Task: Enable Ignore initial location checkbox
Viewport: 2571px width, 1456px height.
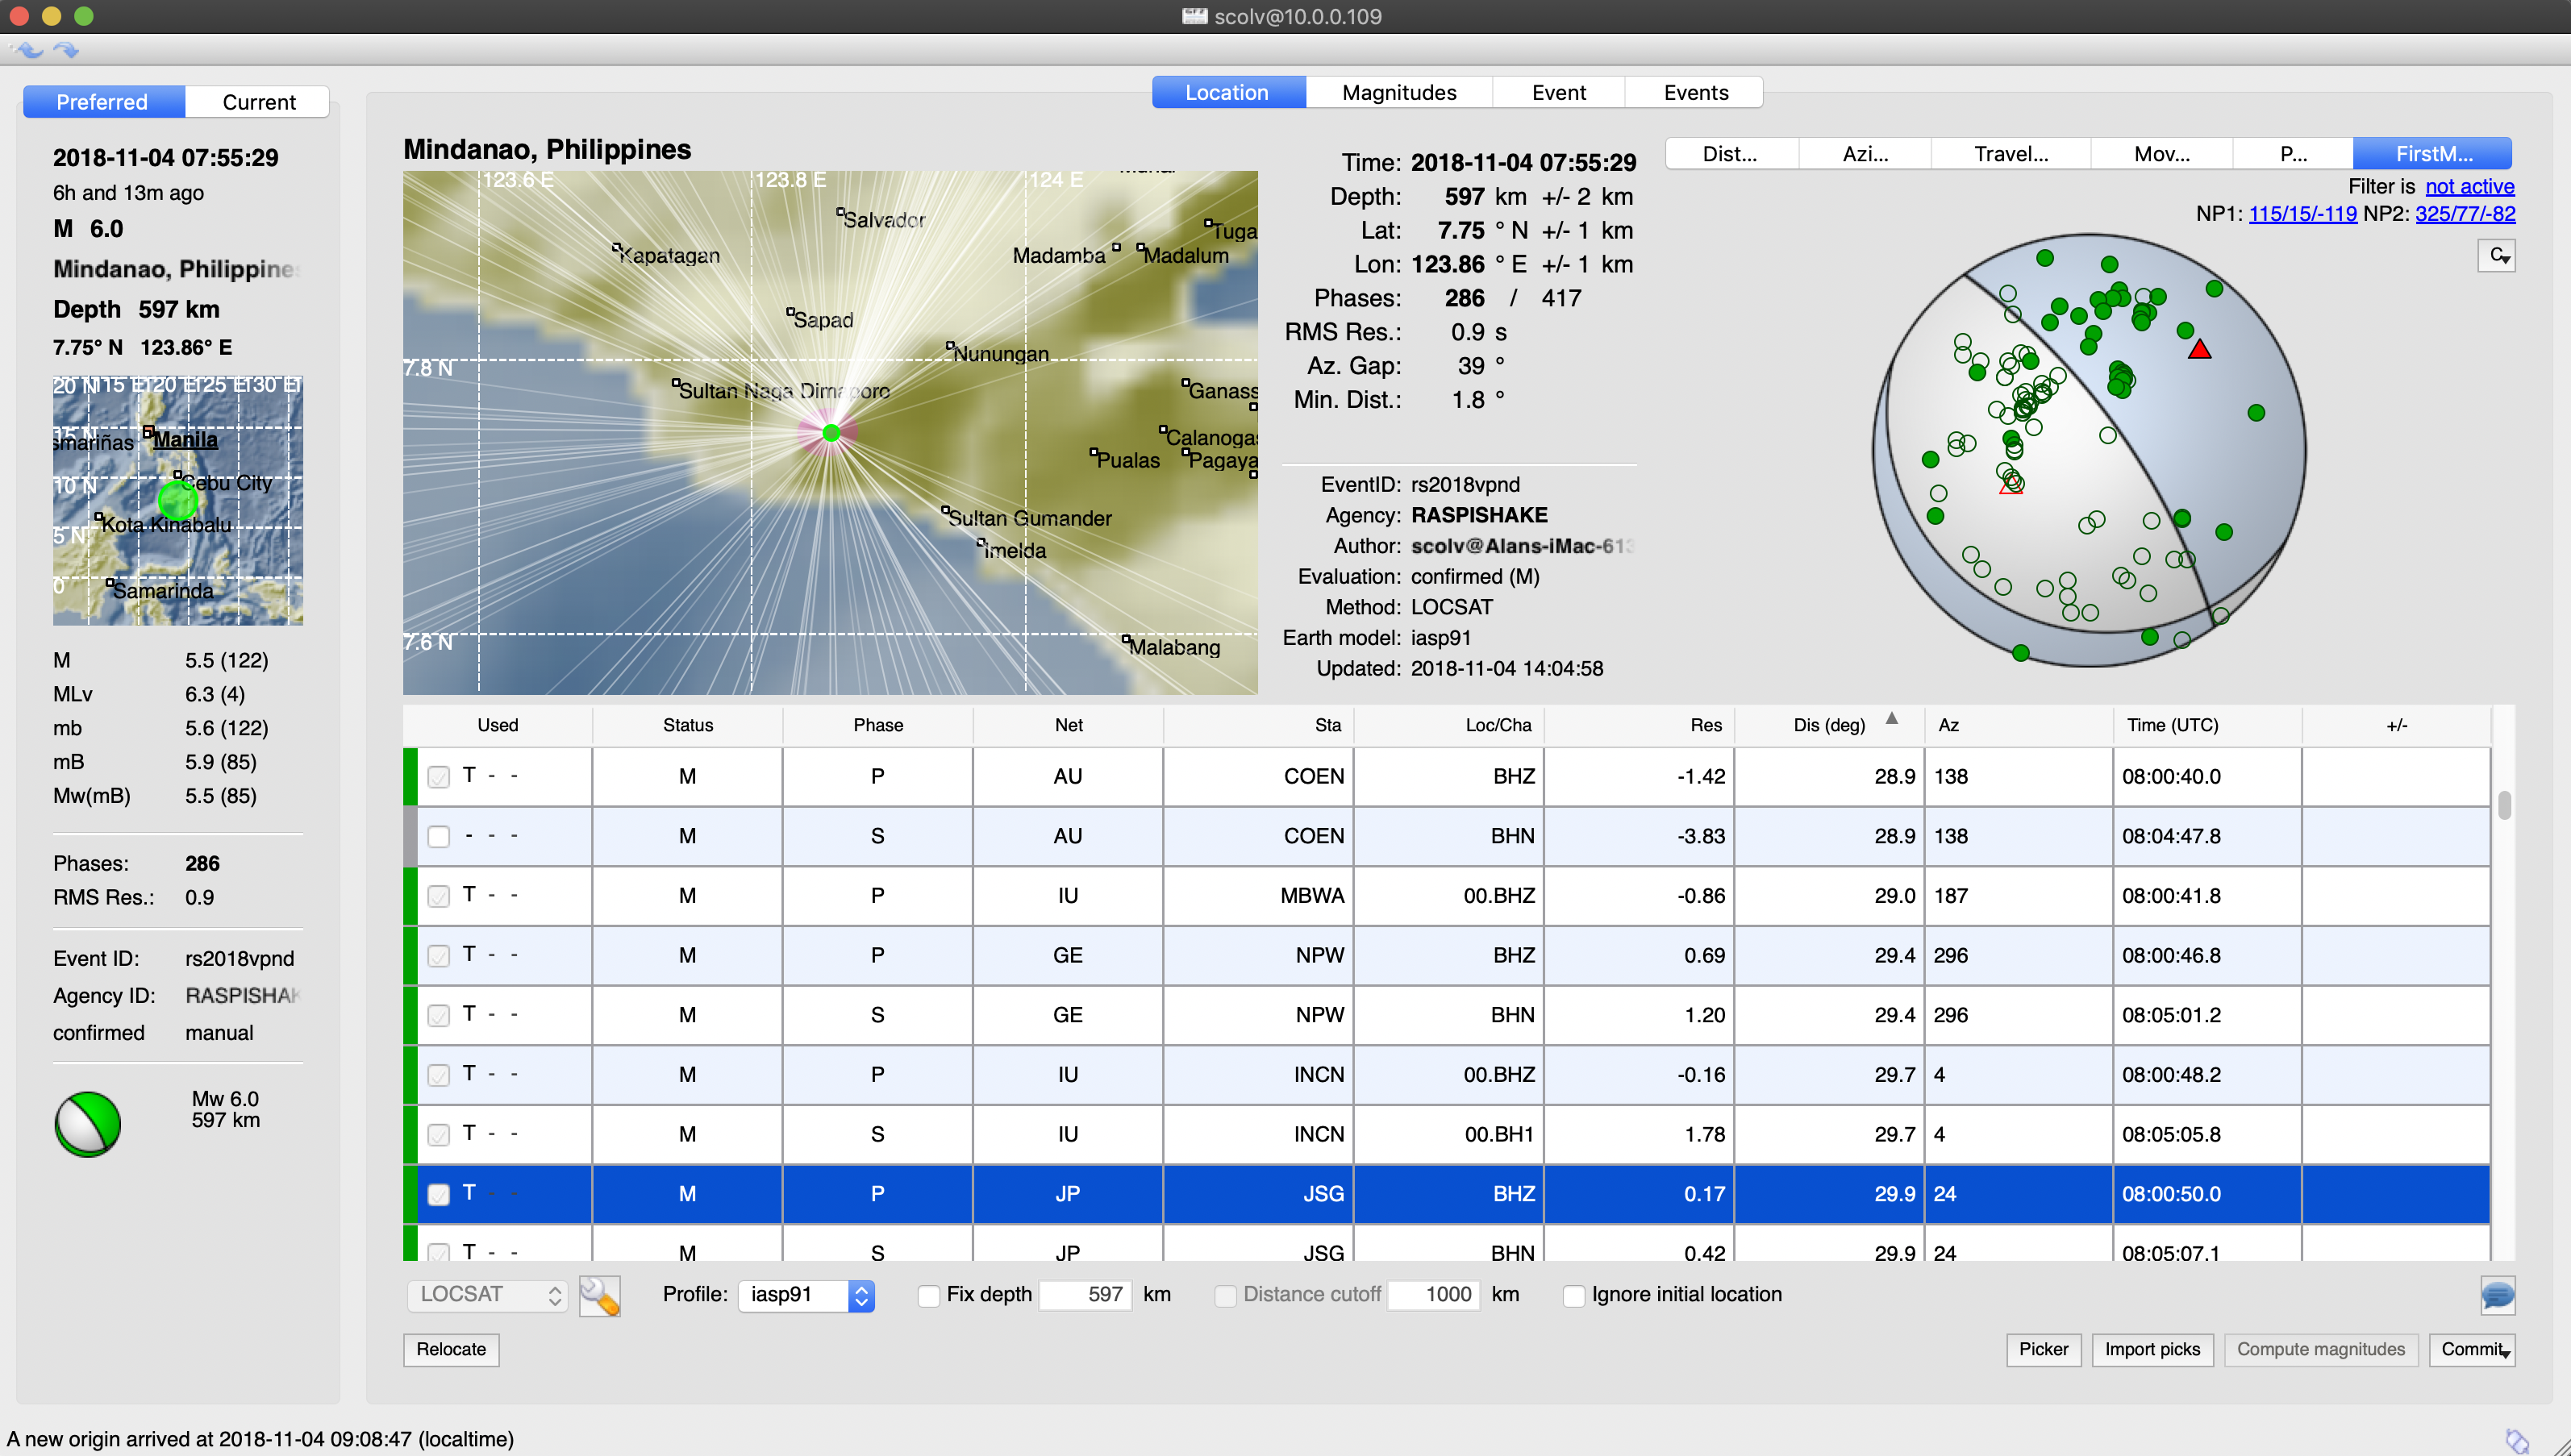Action: 1574,1295
